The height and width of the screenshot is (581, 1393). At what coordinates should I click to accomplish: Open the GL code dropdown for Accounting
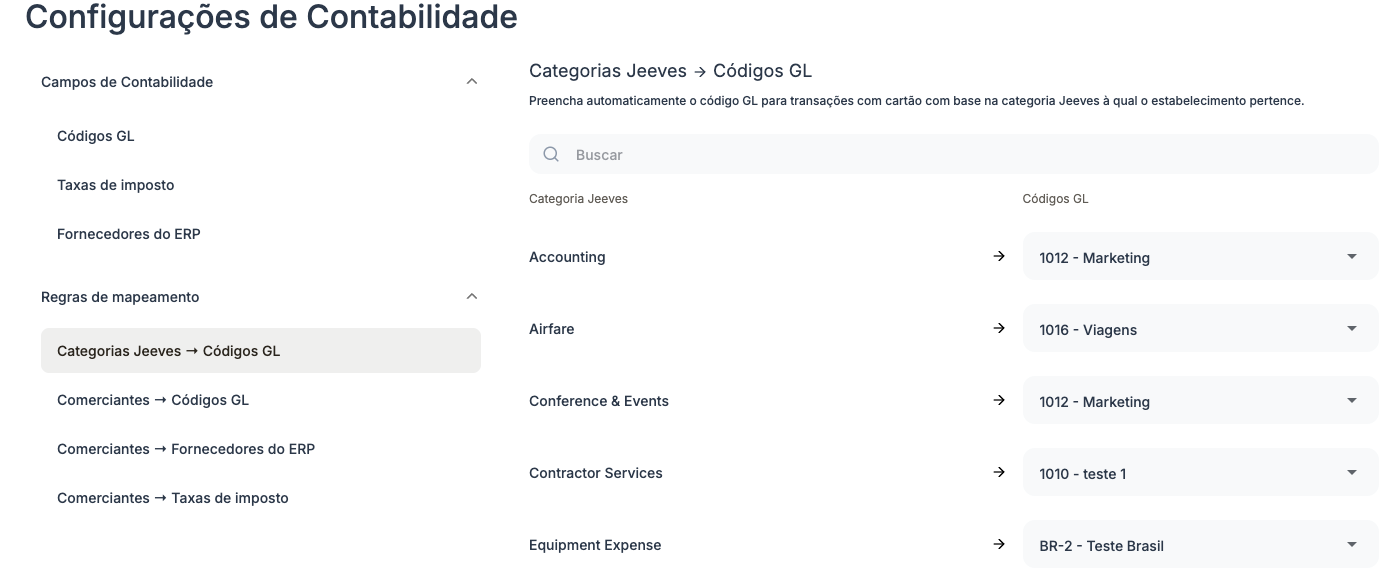tap(1199, 257)
